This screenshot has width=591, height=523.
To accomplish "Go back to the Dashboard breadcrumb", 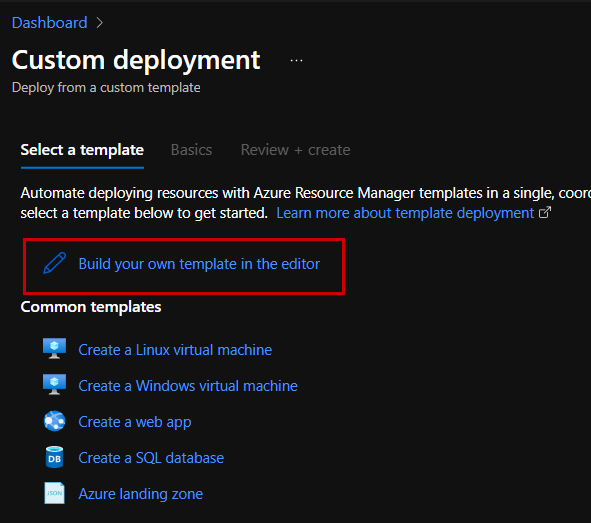I will [49, 23].
